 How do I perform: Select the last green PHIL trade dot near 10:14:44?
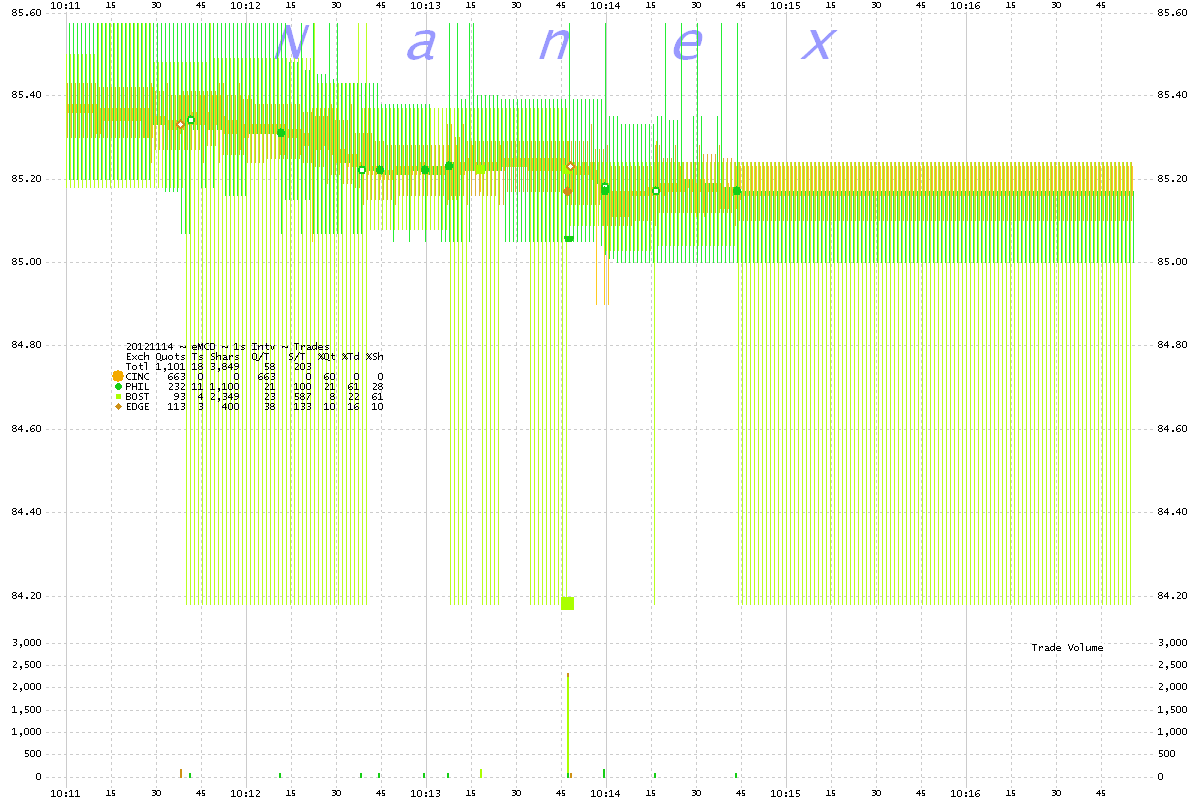pyautogui.click(x=737, y=190)
